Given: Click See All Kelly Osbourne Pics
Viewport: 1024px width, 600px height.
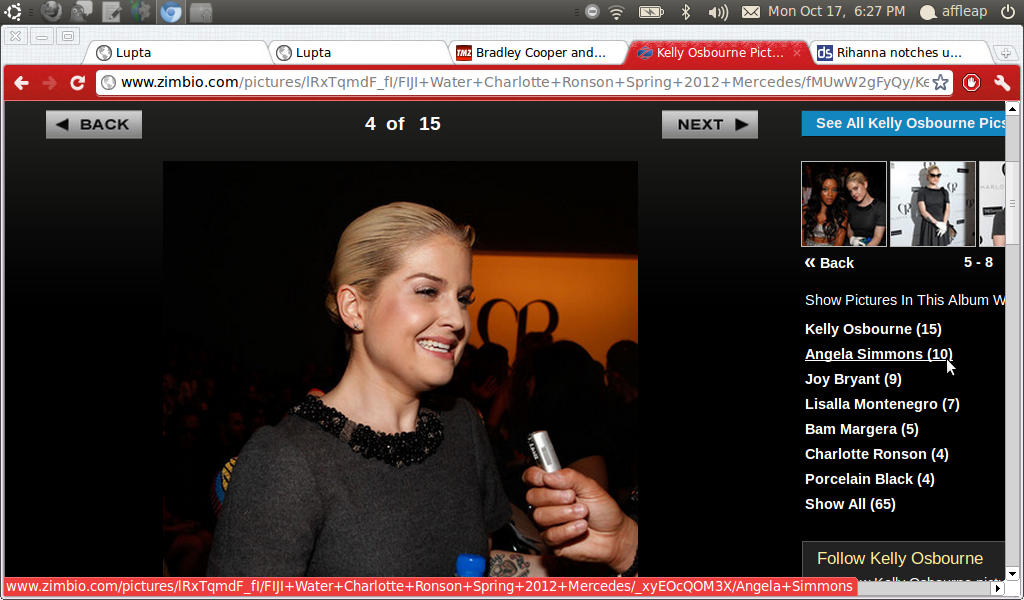Looking at the screenshot, I should click(x=903, y=123).
